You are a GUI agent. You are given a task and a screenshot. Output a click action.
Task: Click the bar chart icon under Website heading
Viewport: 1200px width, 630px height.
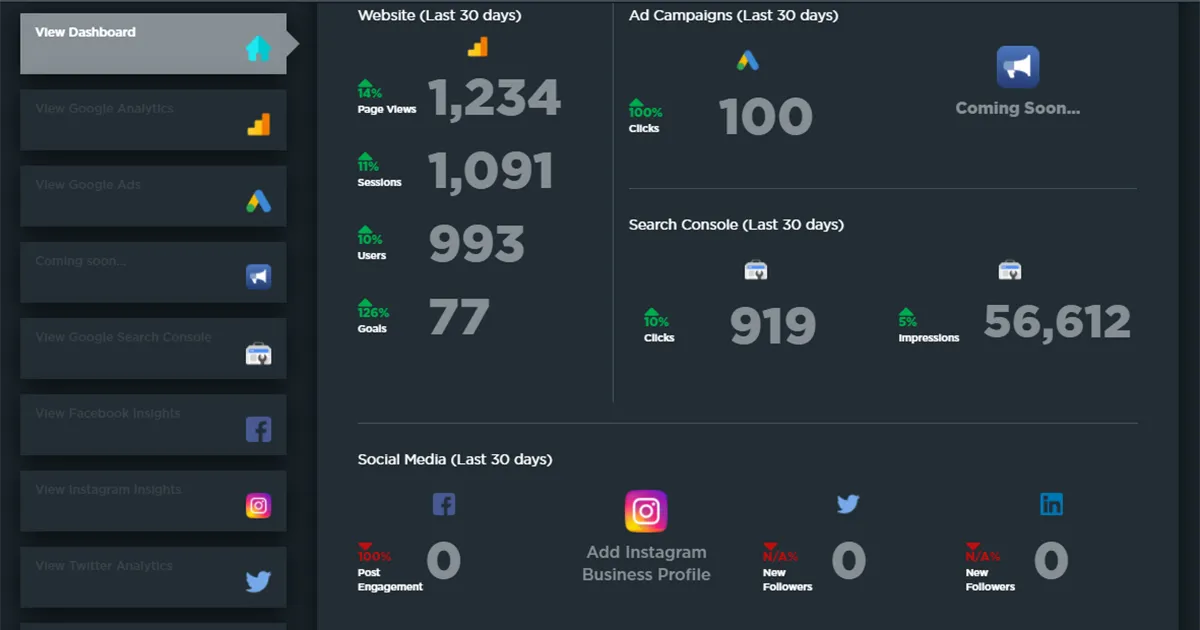pyautogui.click(x=477, y=45)
